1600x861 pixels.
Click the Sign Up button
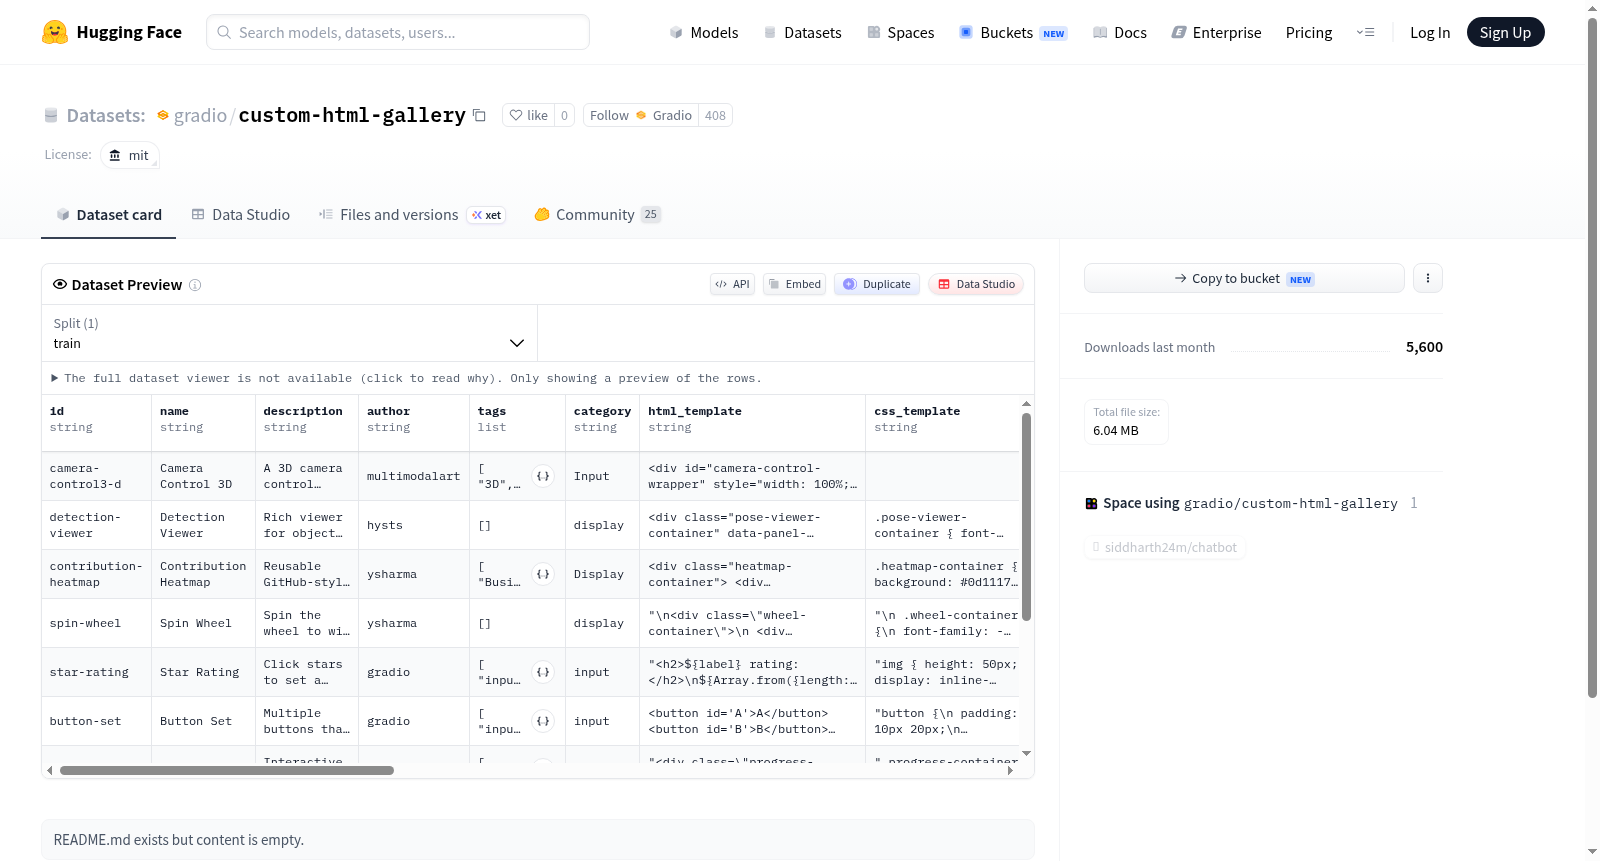[1505, 33]
